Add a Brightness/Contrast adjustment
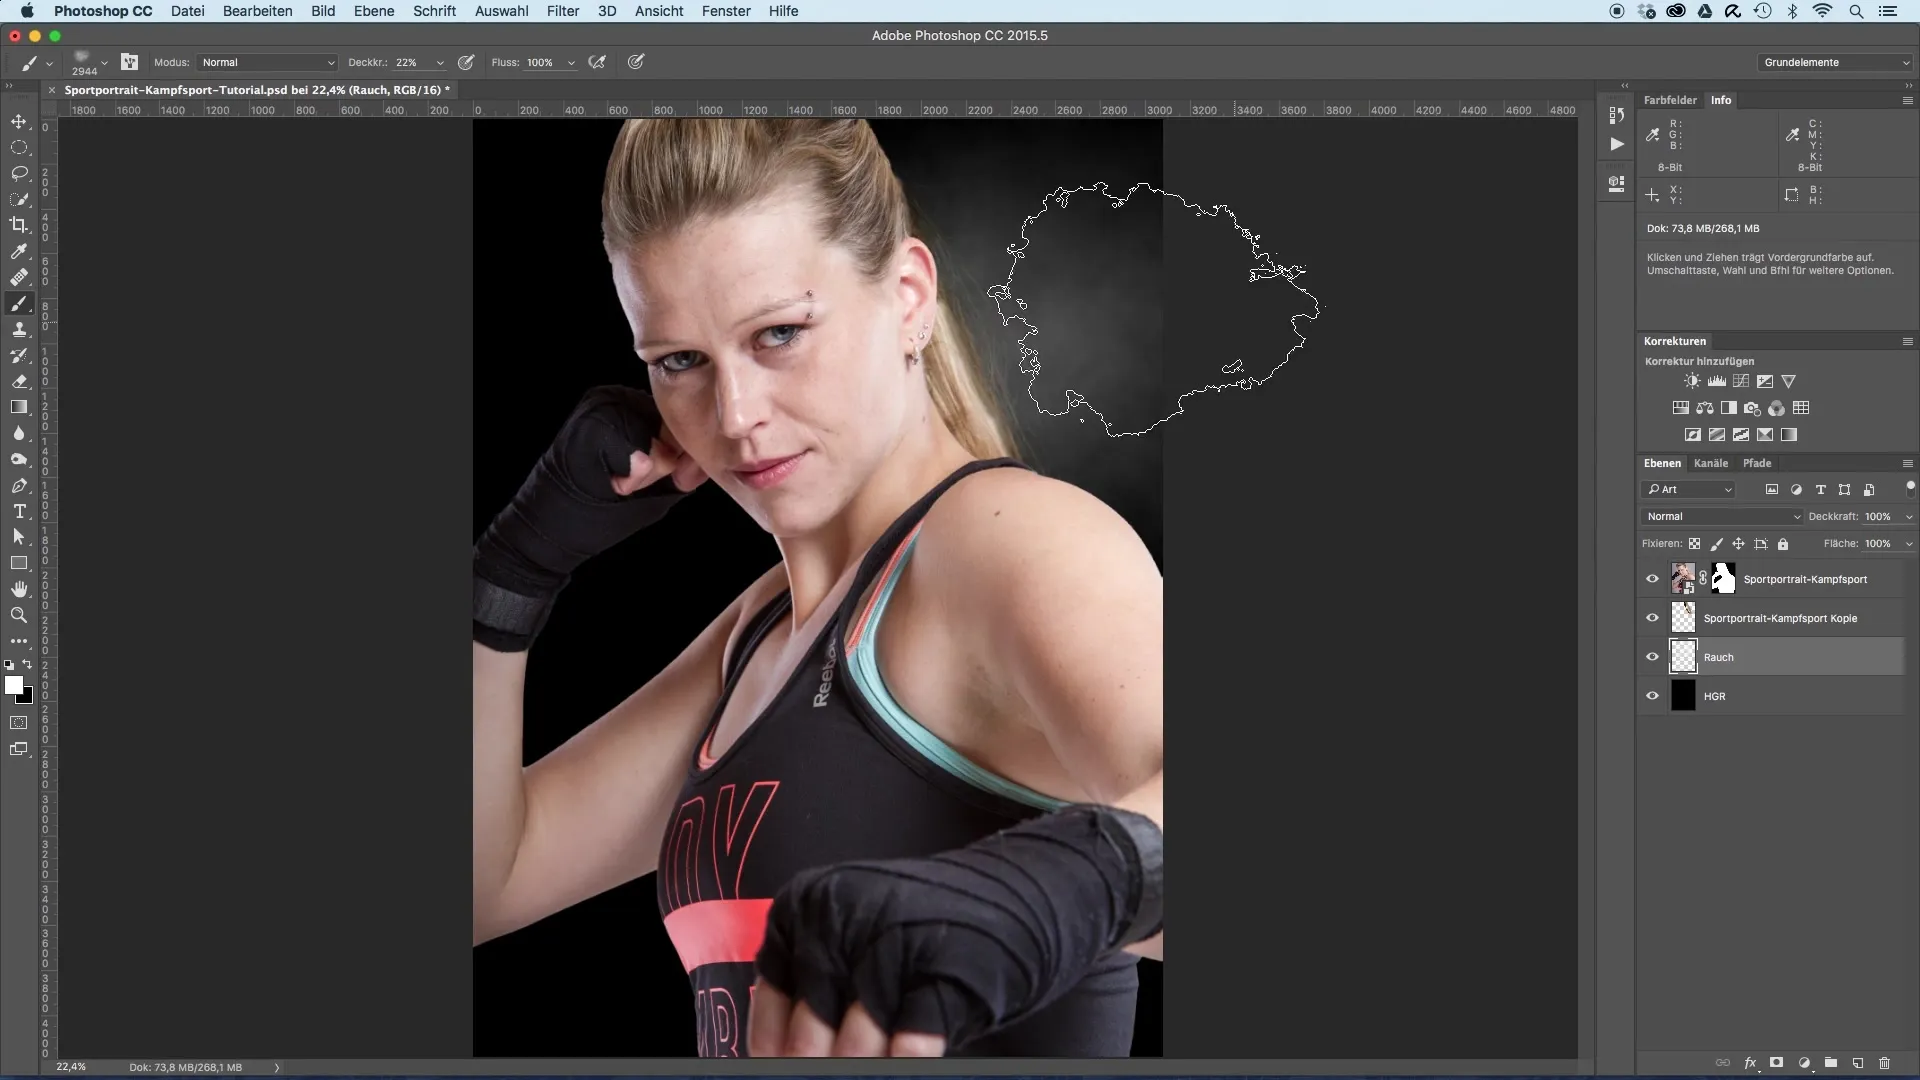This screenshot has height=1080, width=1920. [x=1692, y=381]
